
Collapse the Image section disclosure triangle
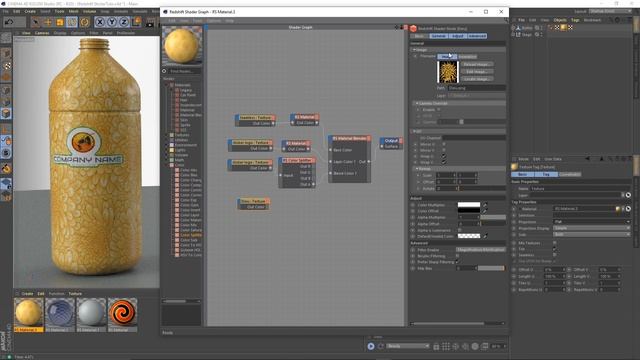[414, 50]
